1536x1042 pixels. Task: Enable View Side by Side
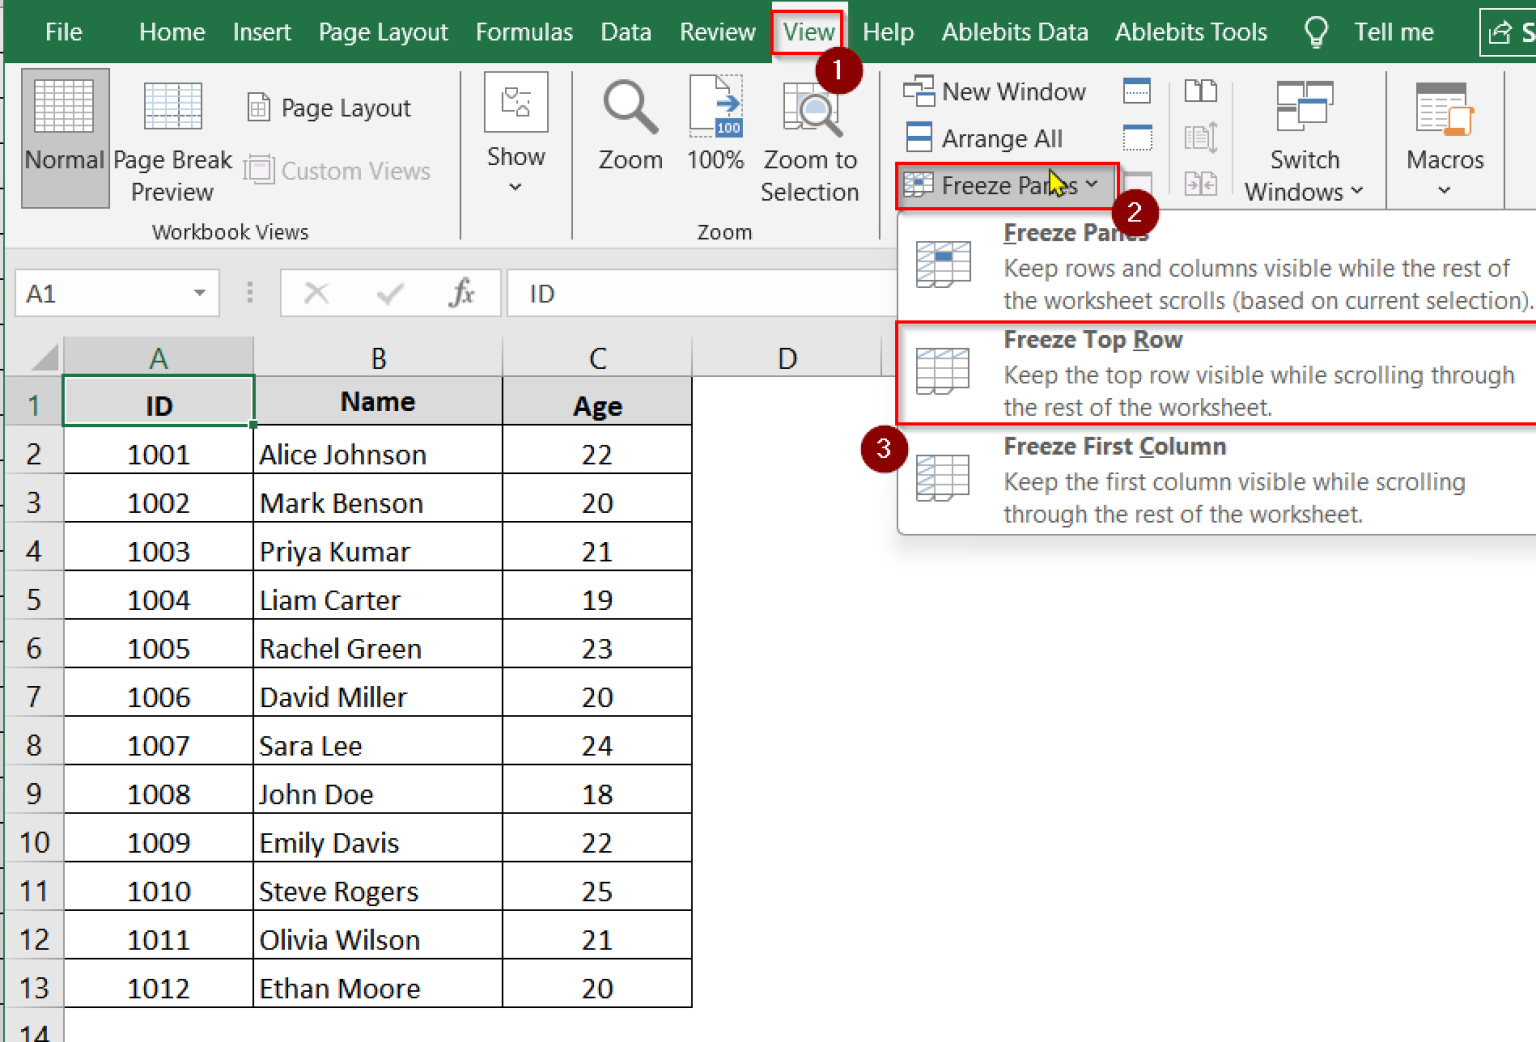coord(1200,91)
